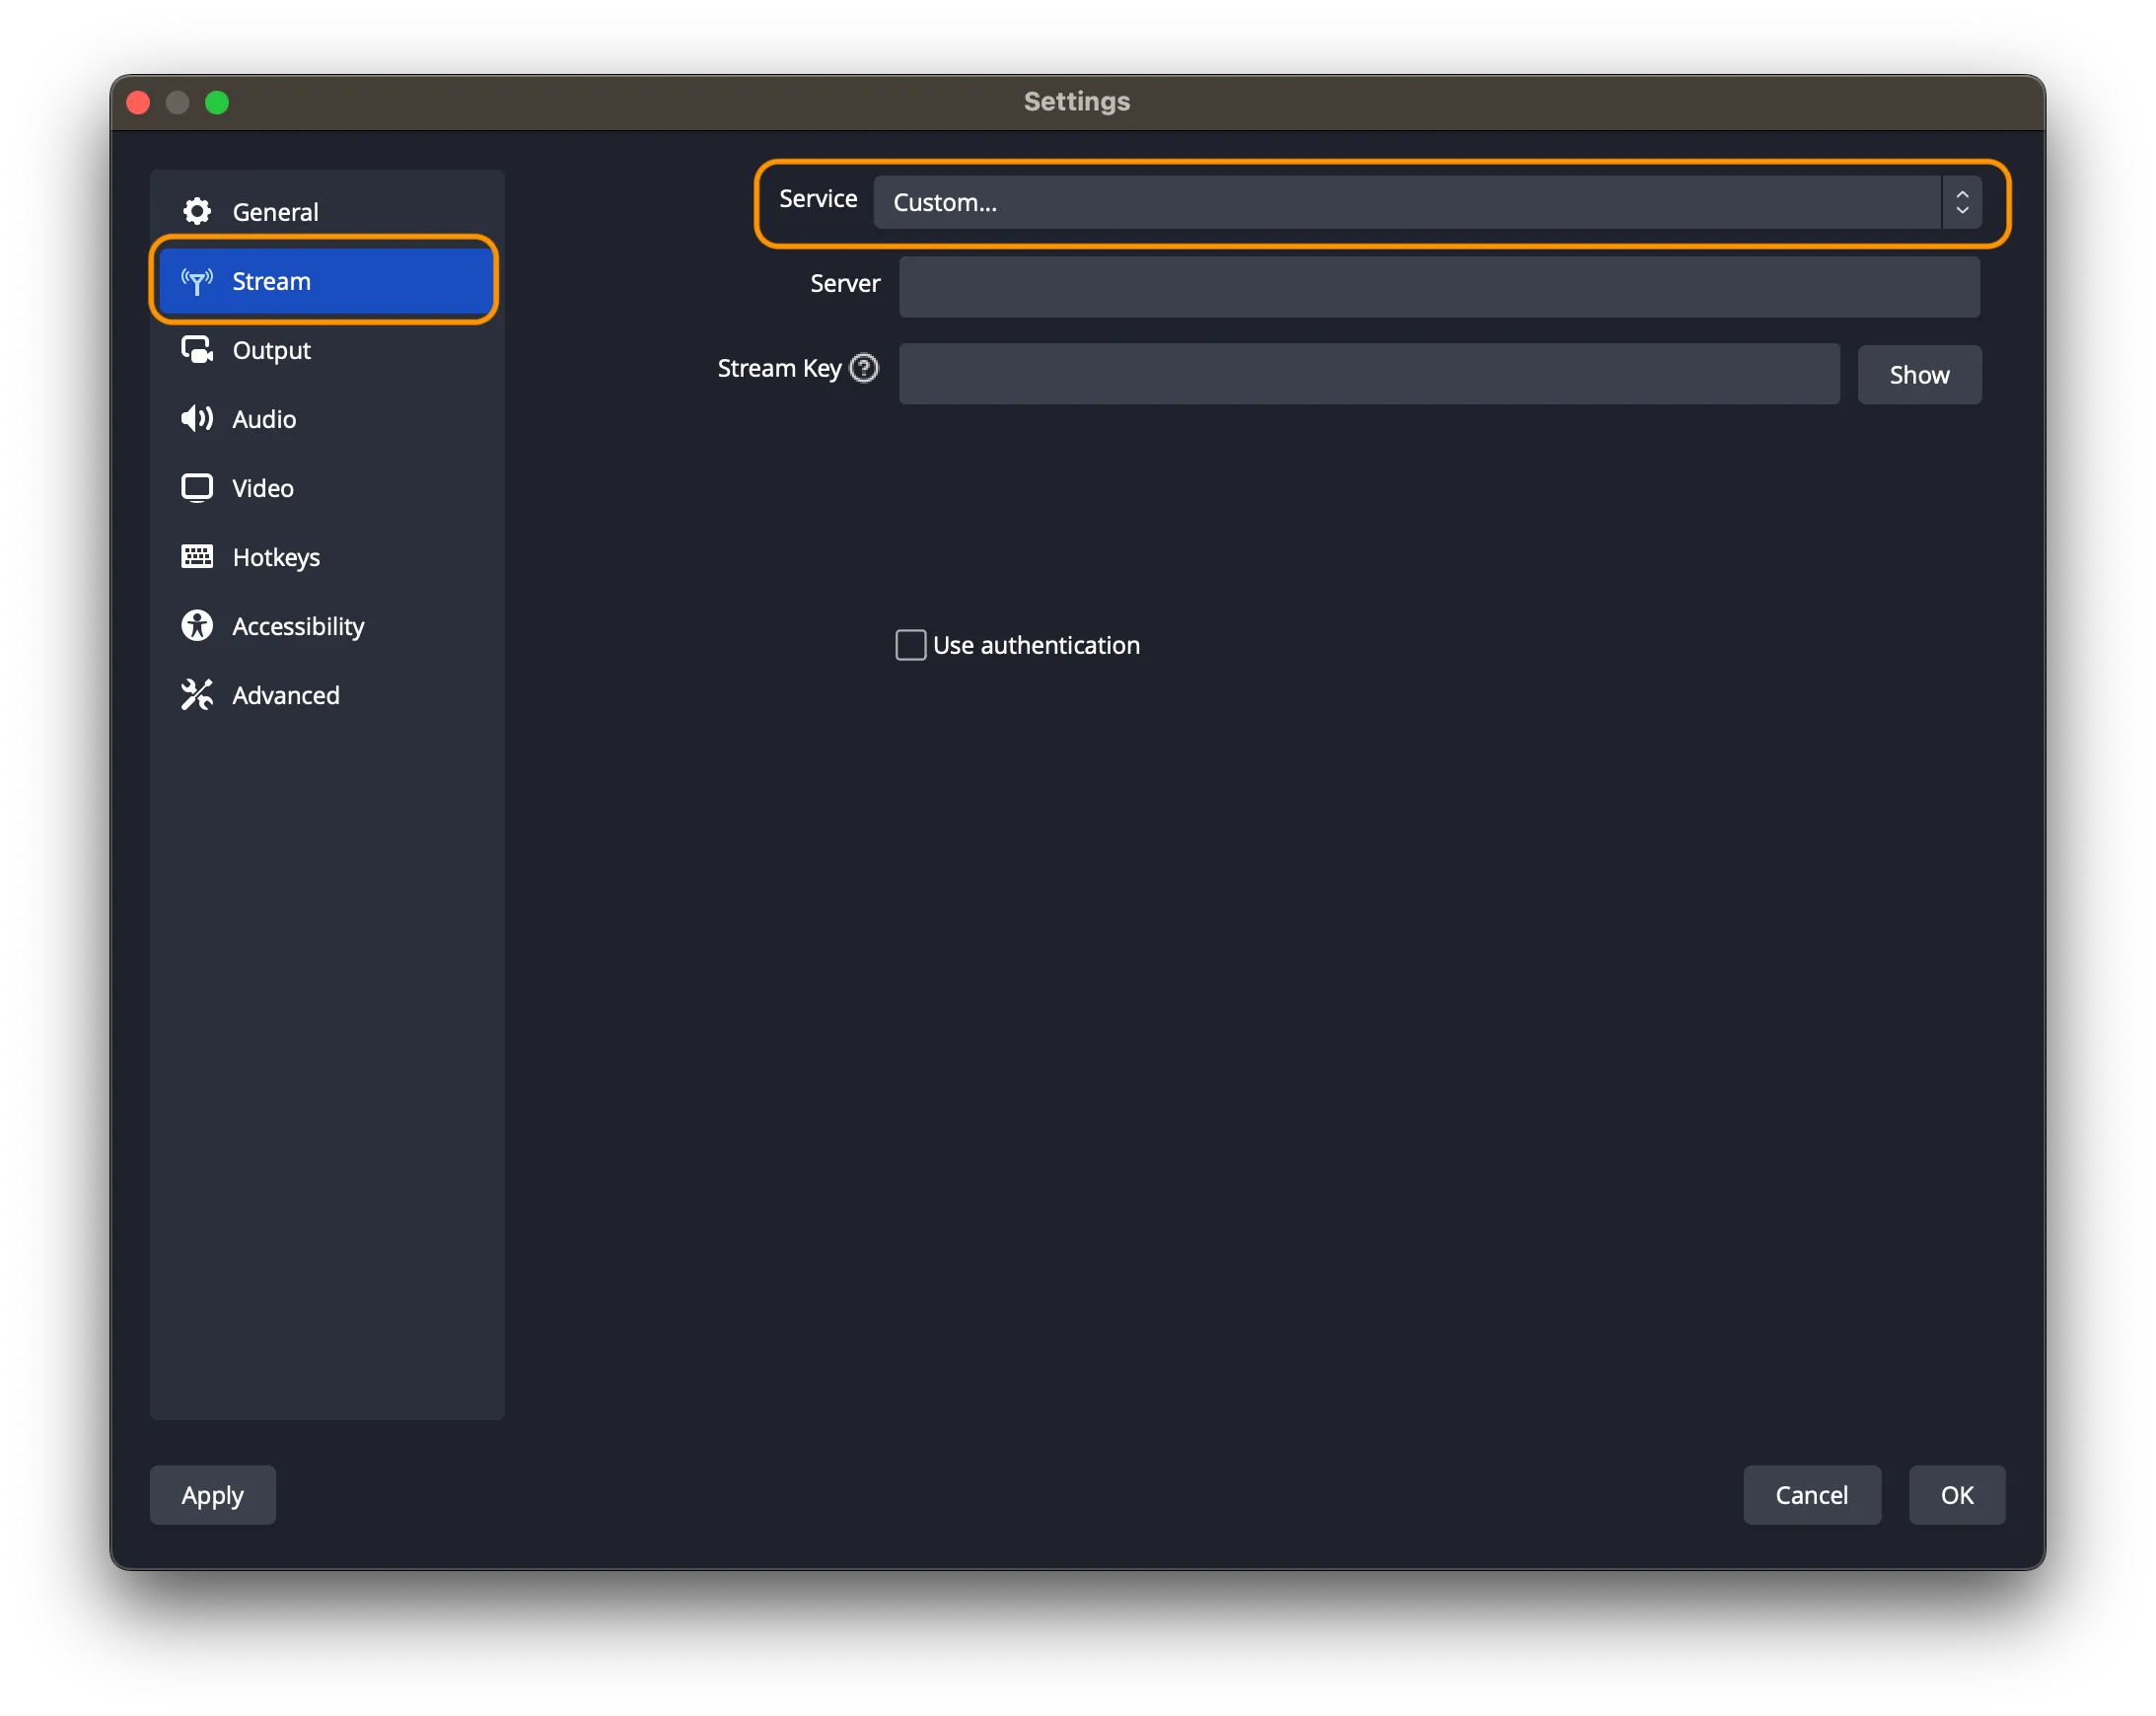Click the Accessibility person icon

tap(197, 626)
